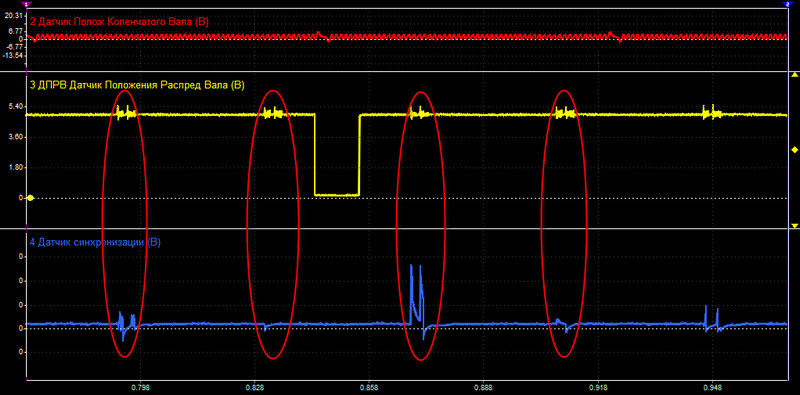The width and height of the screenshot is (800, 395).
Task: Select channel 3 ДПРВ camshaft sensor label
Action: (x=137, y=85)
